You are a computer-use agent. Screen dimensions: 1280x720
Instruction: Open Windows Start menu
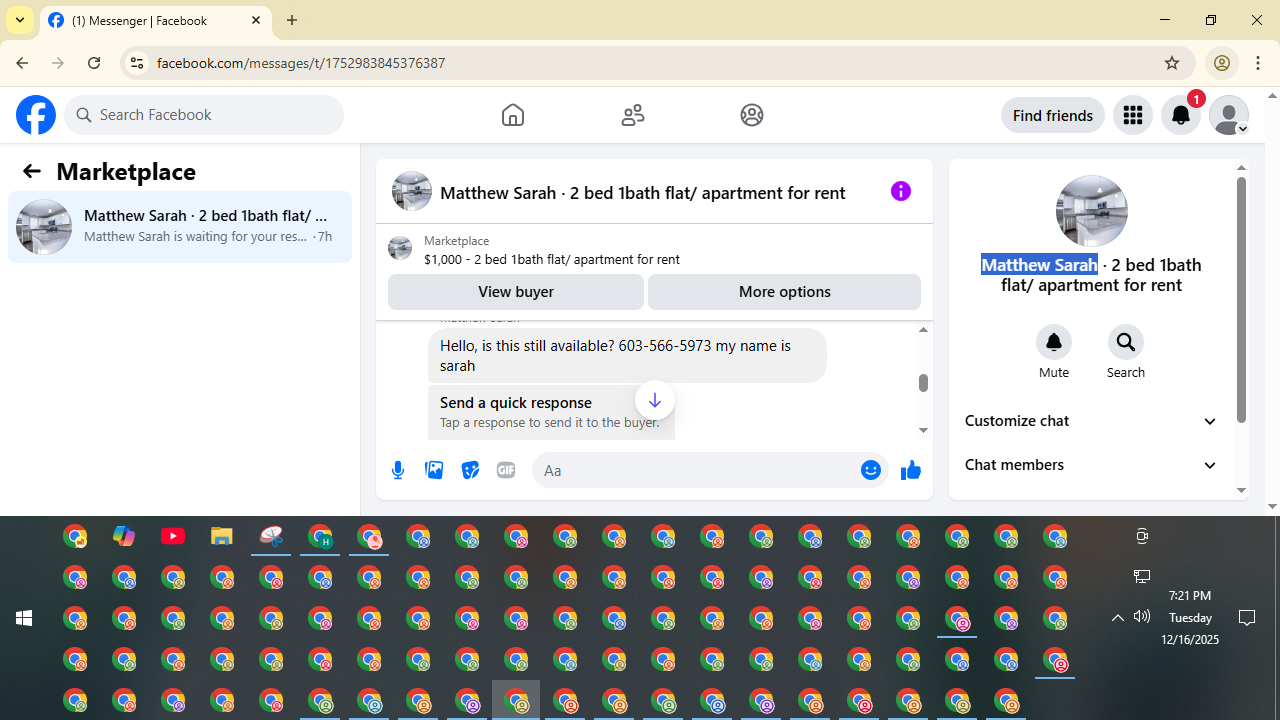(24, 618)
